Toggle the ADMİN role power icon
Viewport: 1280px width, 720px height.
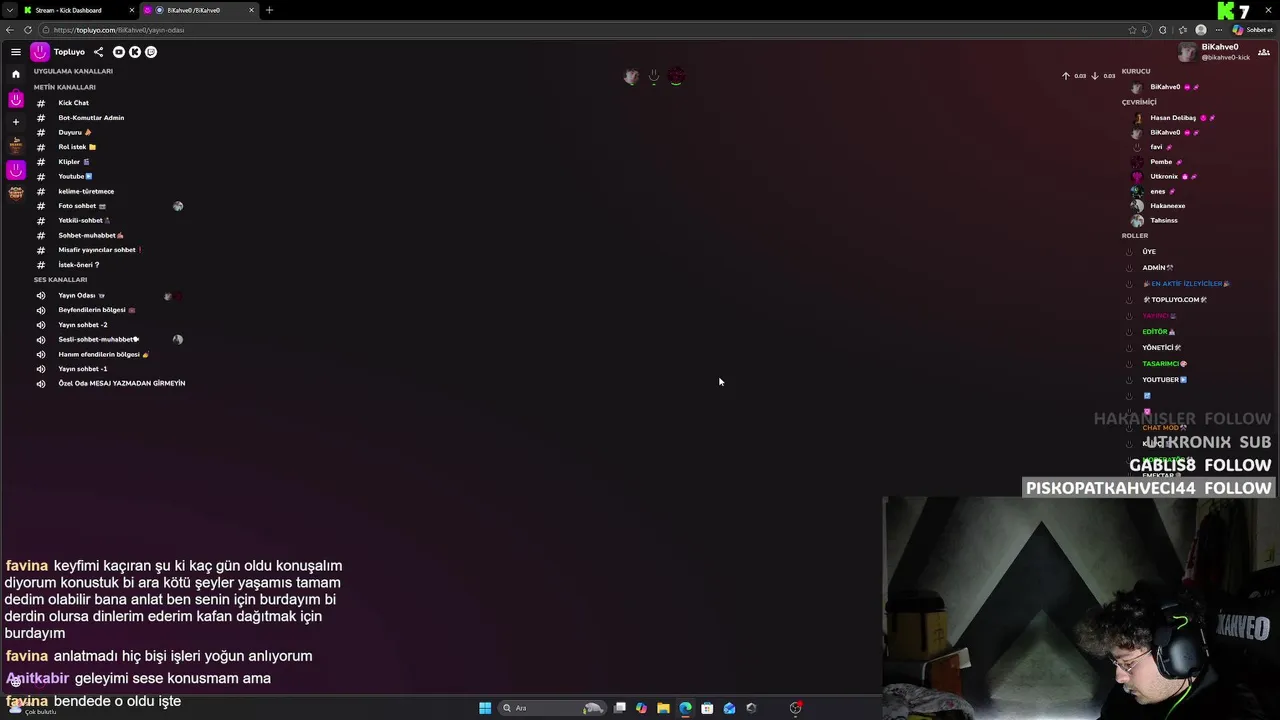1129,268
